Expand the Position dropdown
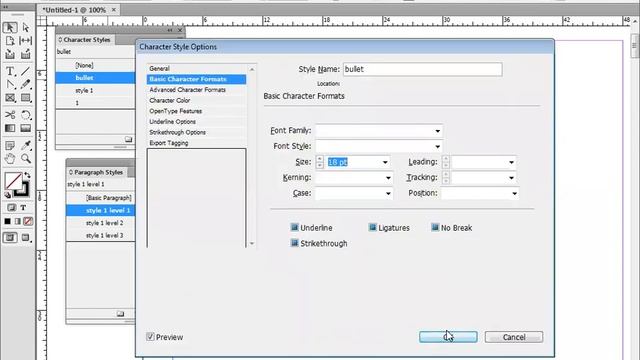Image resolution: width=640 pixels, height=360 pixels. point(514,193)
